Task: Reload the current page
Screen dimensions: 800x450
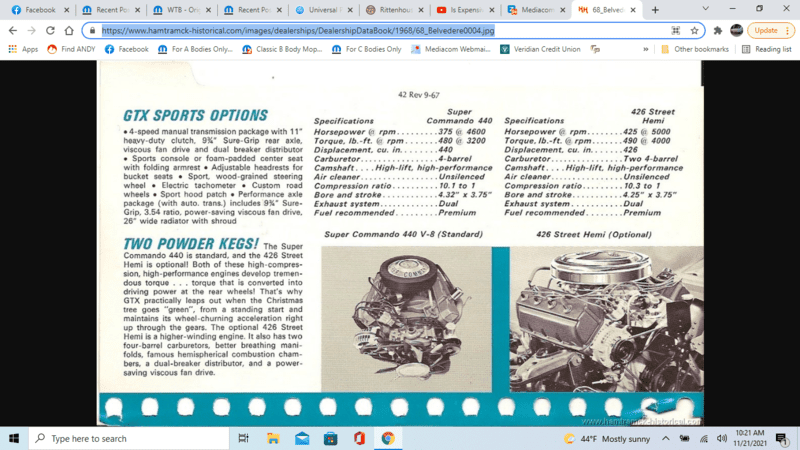Action: [x=50, y=31]
